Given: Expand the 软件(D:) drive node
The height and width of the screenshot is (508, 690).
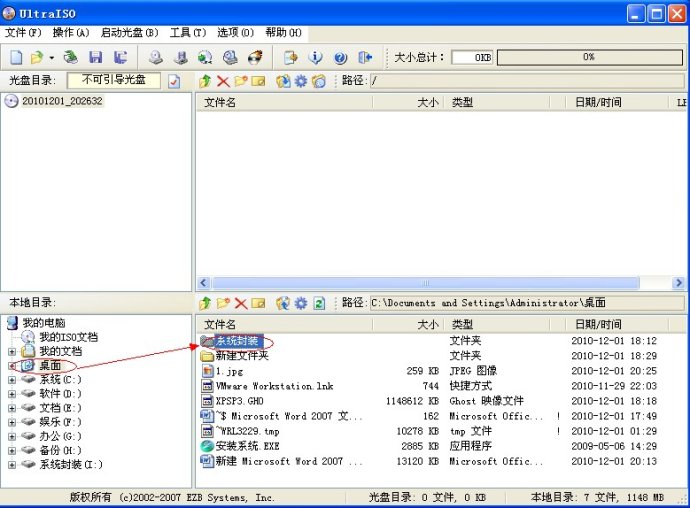Looking at the screenshot, I should pos(12,394).
